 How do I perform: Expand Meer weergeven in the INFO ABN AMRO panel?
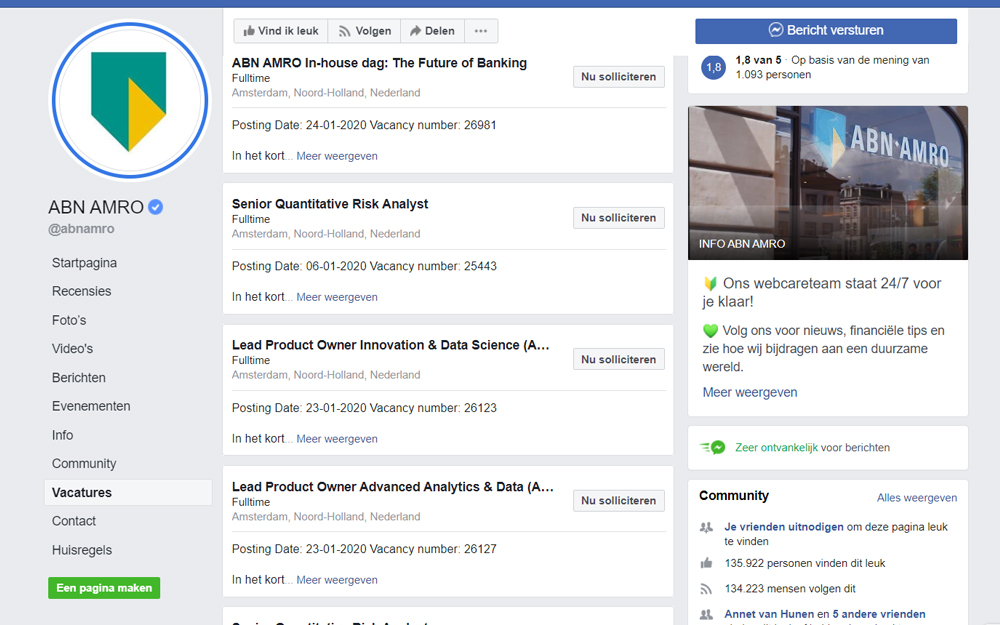(749, 392)
